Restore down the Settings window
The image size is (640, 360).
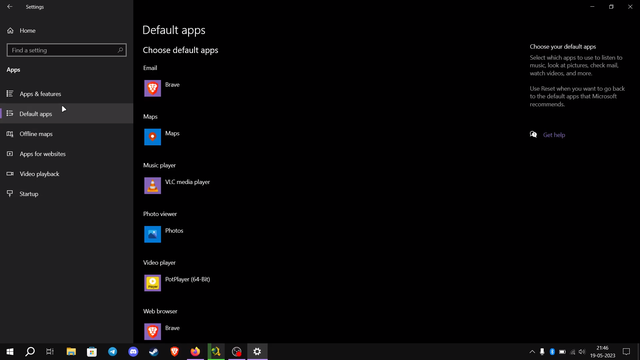(x=611, y=7)
